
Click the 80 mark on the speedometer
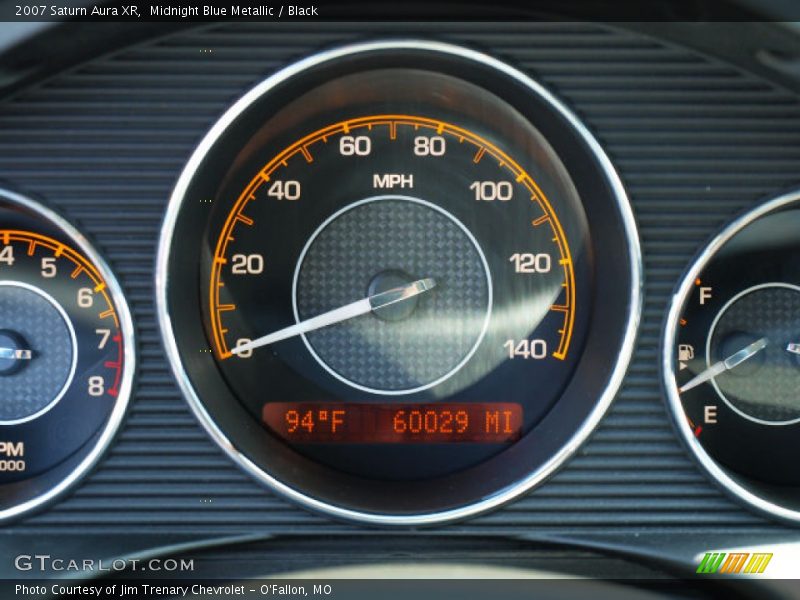point(429,146)
